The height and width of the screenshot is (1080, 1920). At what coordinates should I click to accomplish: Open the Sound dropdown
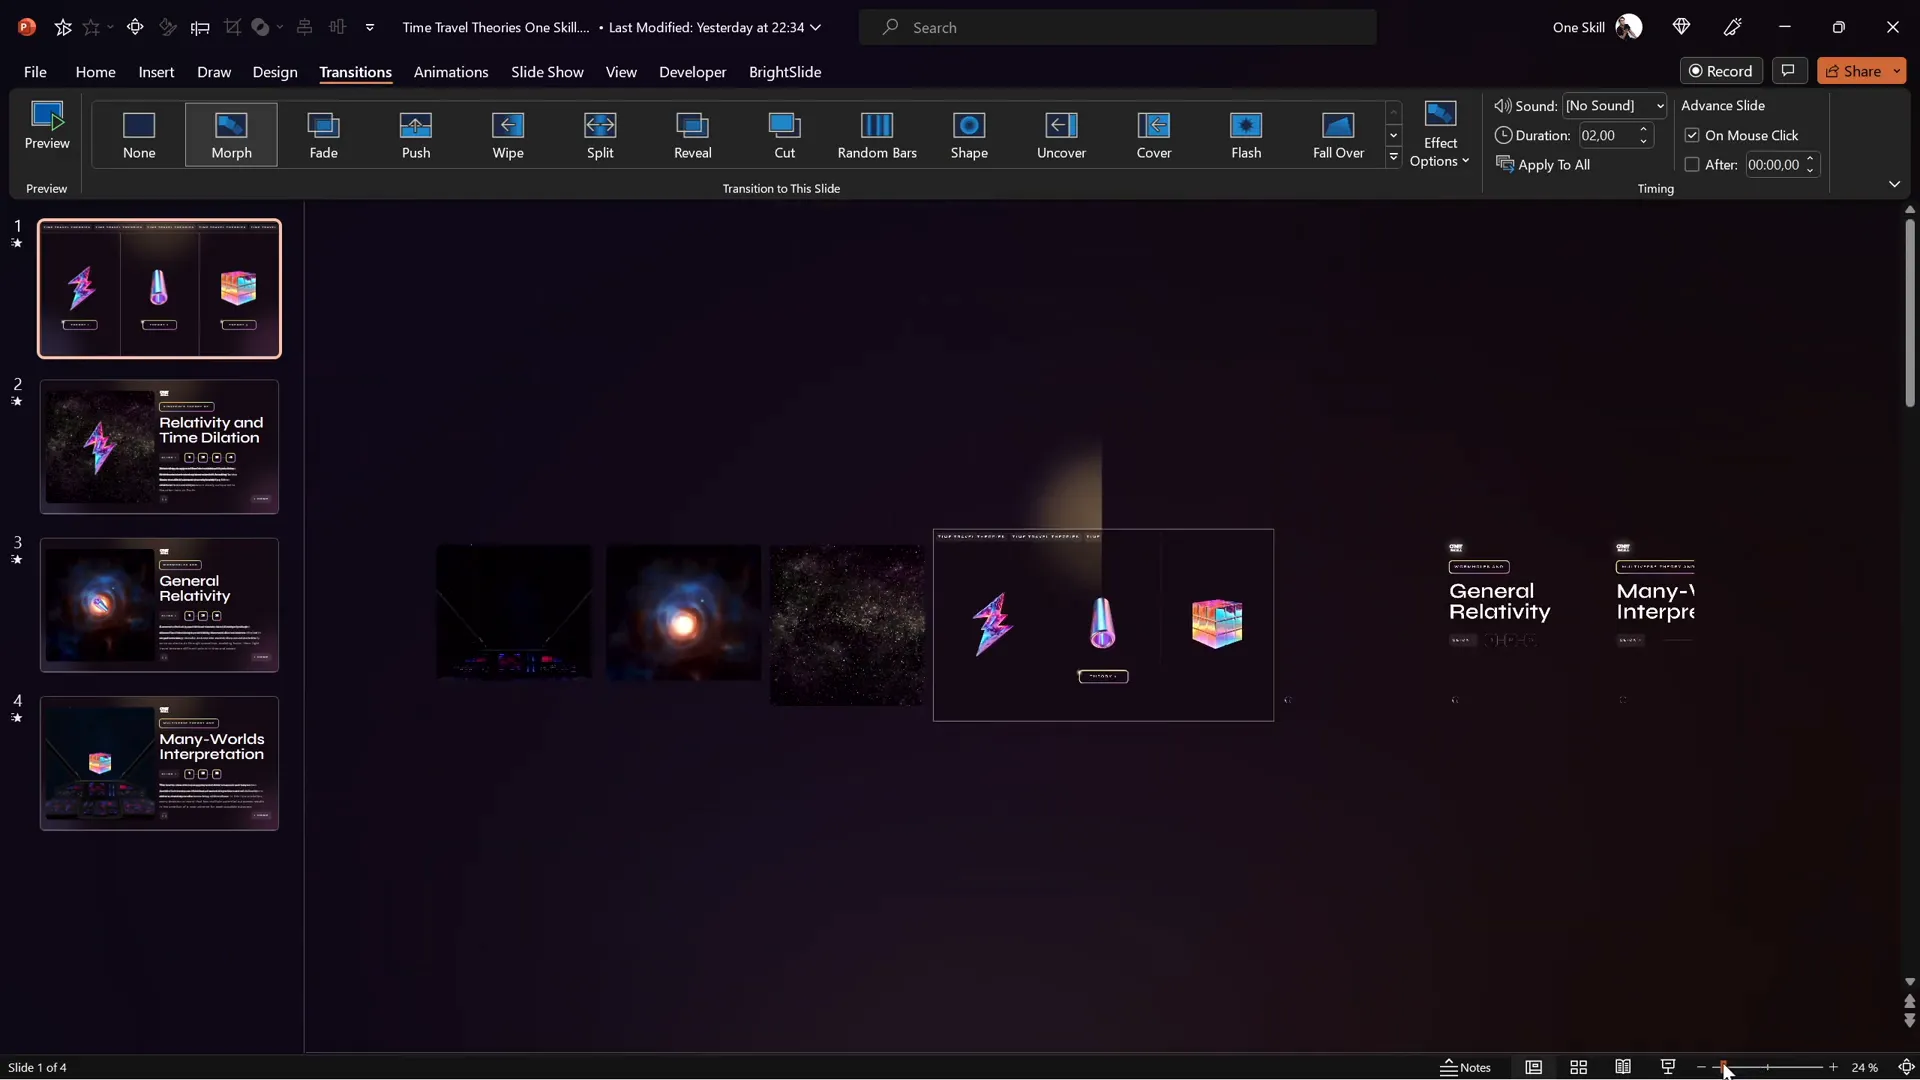pyautogui.click(x=1658, y=105)
